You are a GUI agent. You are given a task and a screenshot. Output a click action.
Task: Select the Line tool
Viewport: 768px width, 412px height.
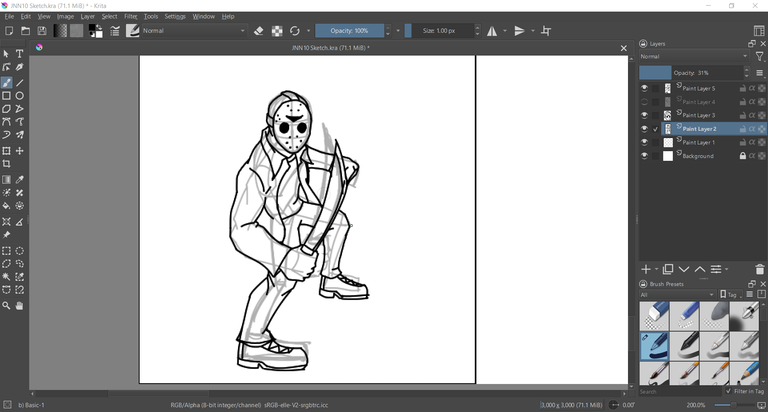[20, 83]
